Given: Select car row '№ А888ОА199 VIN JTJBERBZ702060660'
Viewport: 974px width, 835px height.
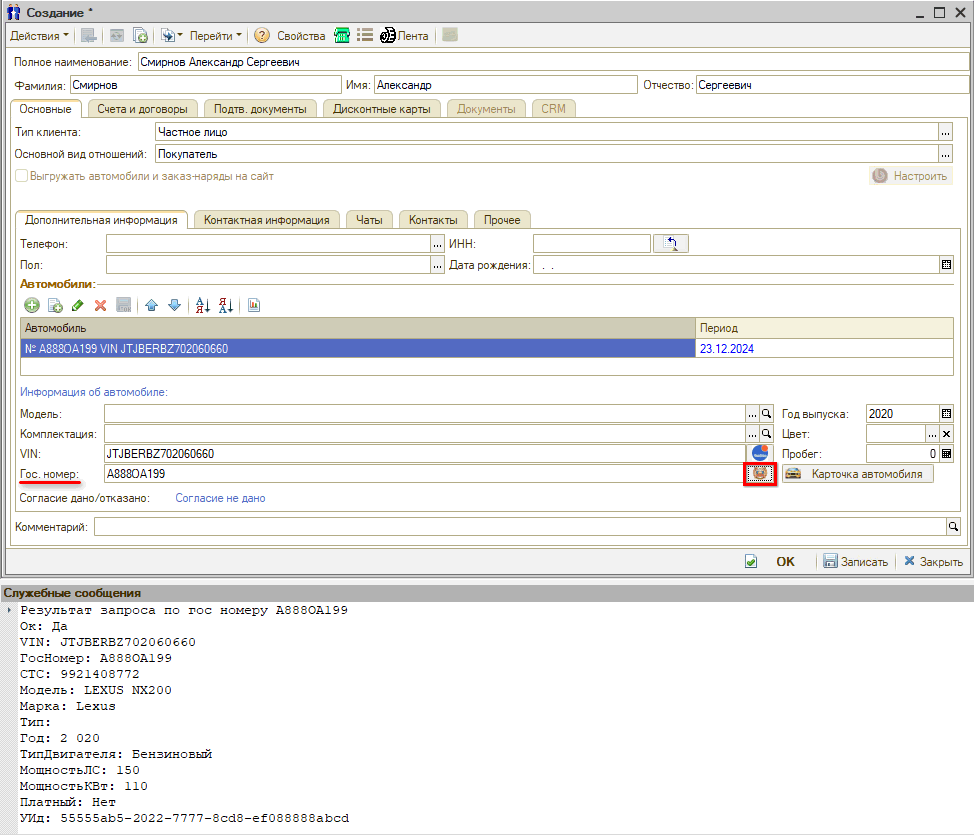Looking at the screenshot, I should (x=358, y=349).
